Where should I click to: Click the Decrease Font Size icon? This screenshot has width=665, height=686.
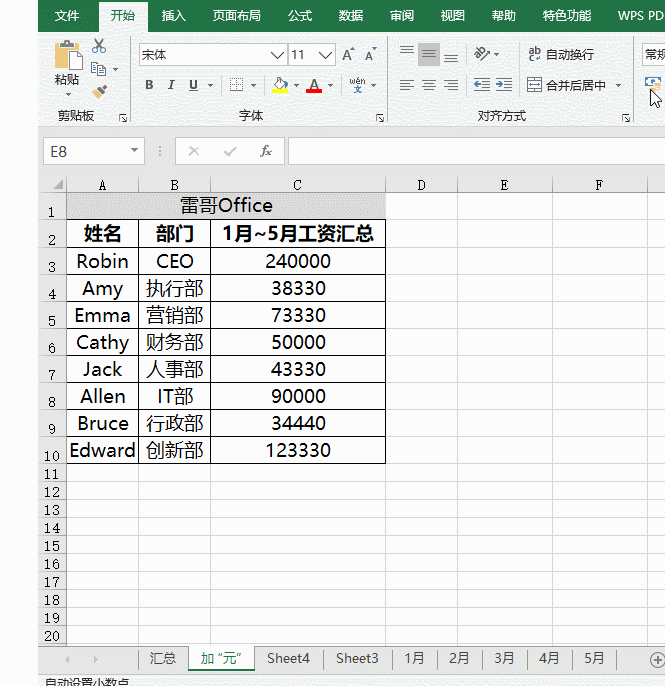click(371, 55)
